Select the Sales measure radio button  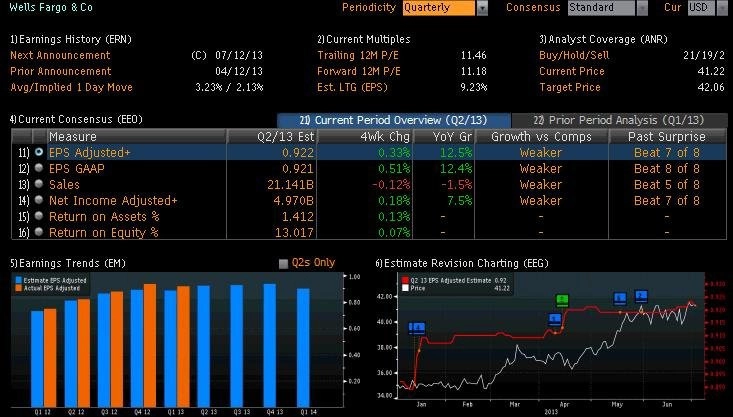click(x=39, y=185)
